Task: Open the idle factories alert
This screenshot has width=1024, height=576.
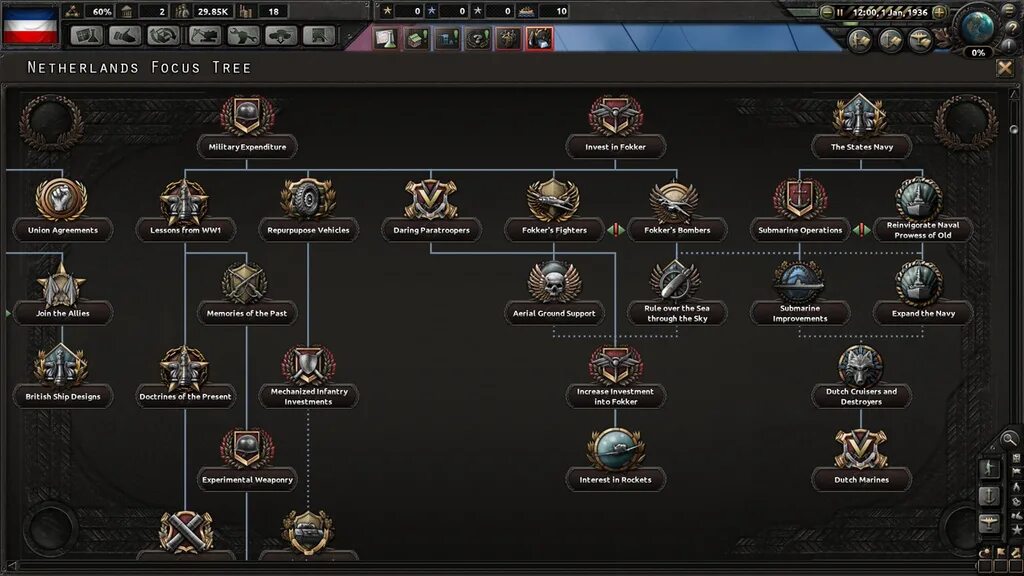Action: pos(447,39)
